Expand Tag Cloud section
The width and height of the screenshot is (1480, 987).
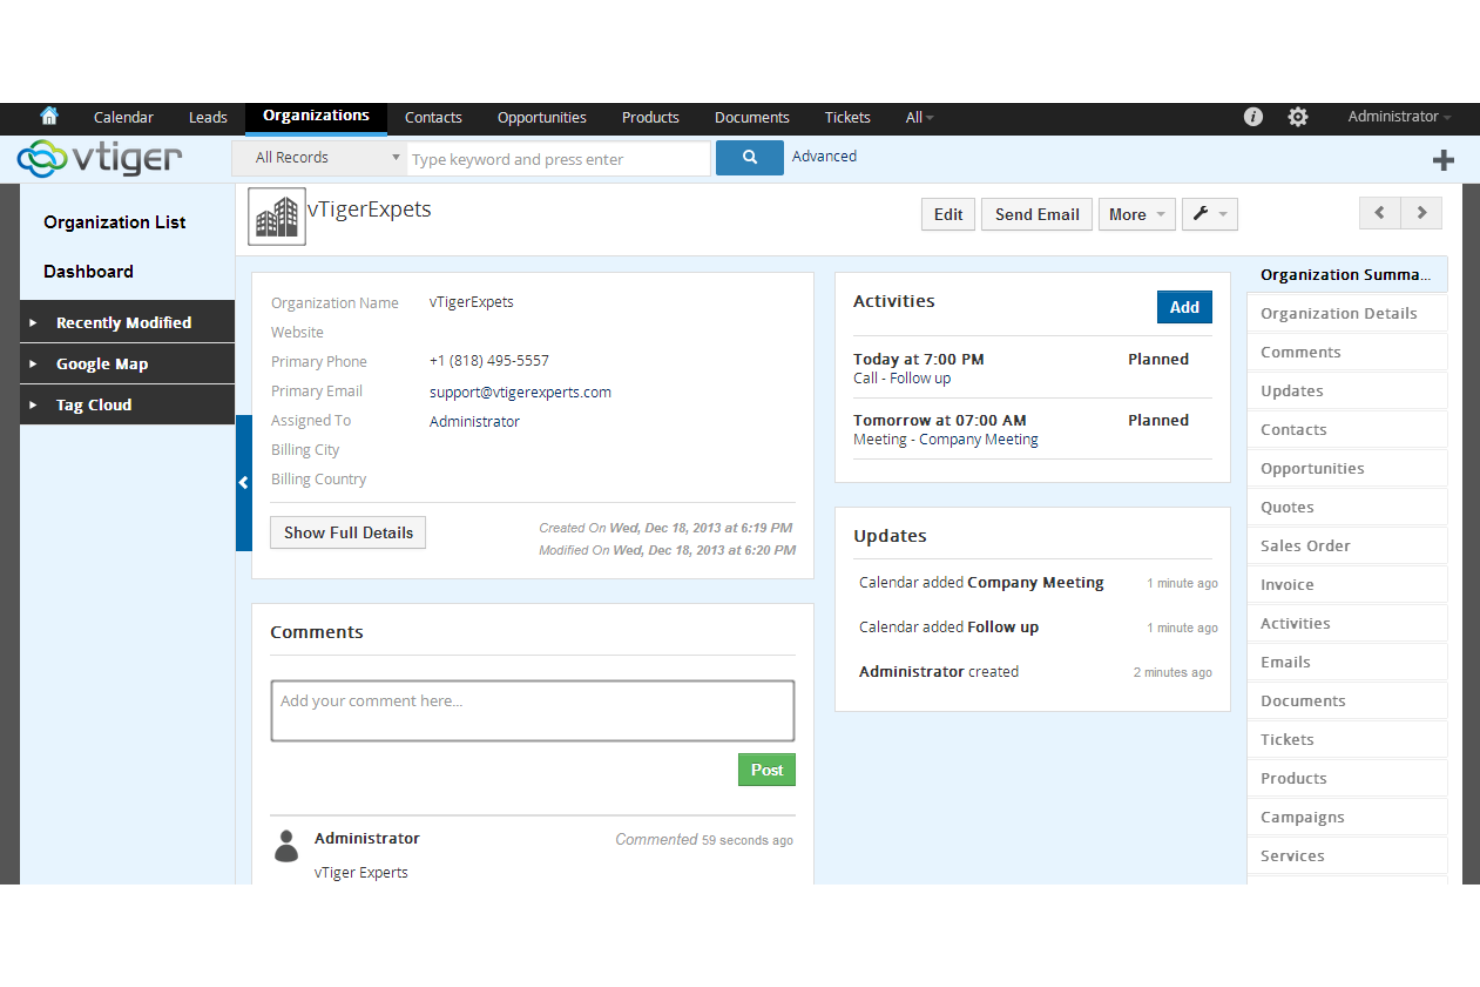point(127,405)
